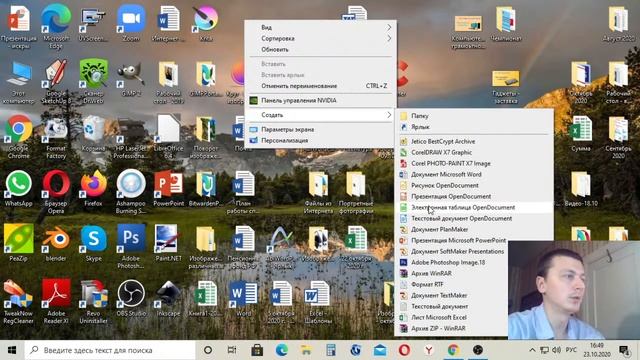
Task: Select Документ PlanMaker entry
Action: pyautogui.click(x=474, y=230)
